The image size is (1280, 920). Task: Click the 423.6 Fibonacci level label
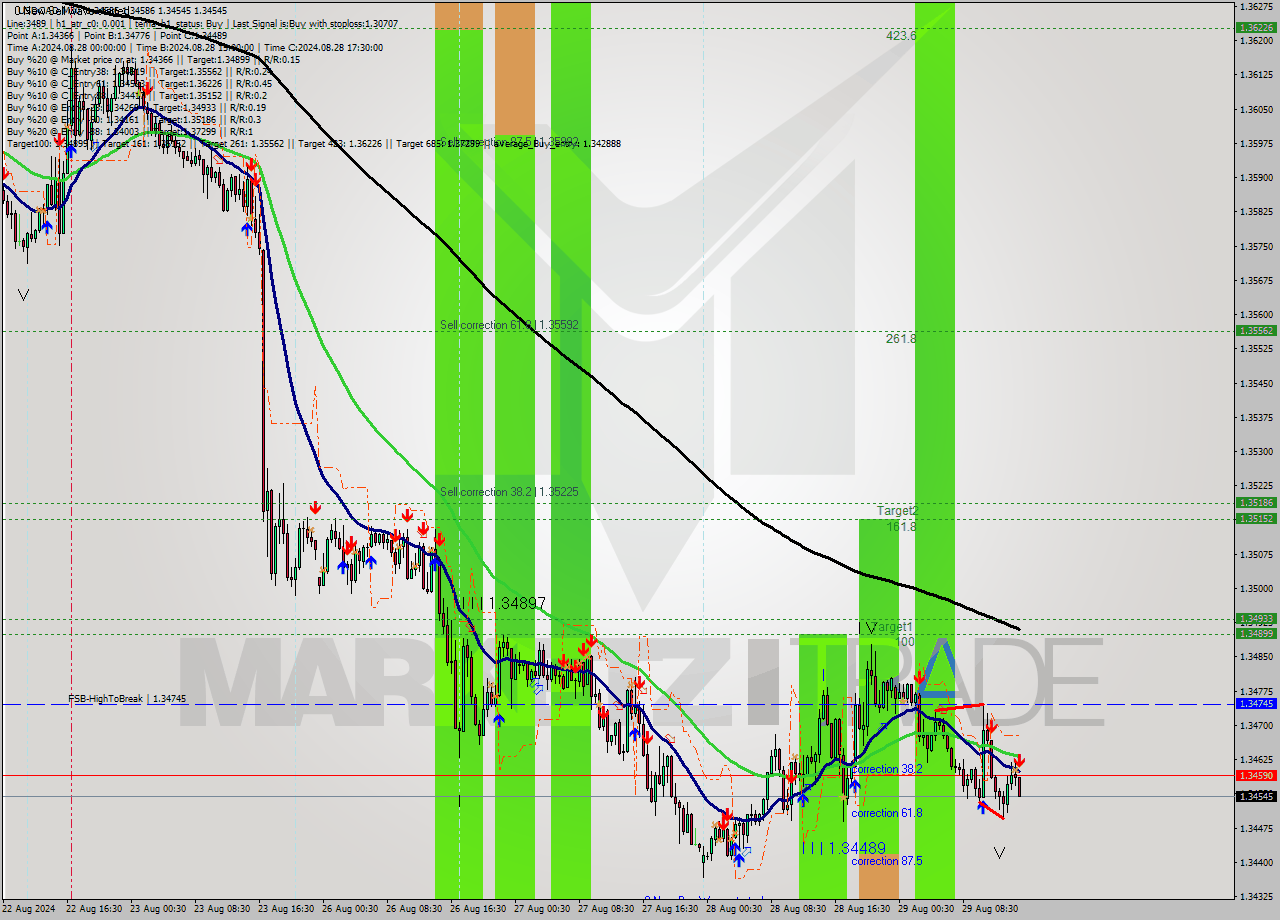[x=901, y=35]
